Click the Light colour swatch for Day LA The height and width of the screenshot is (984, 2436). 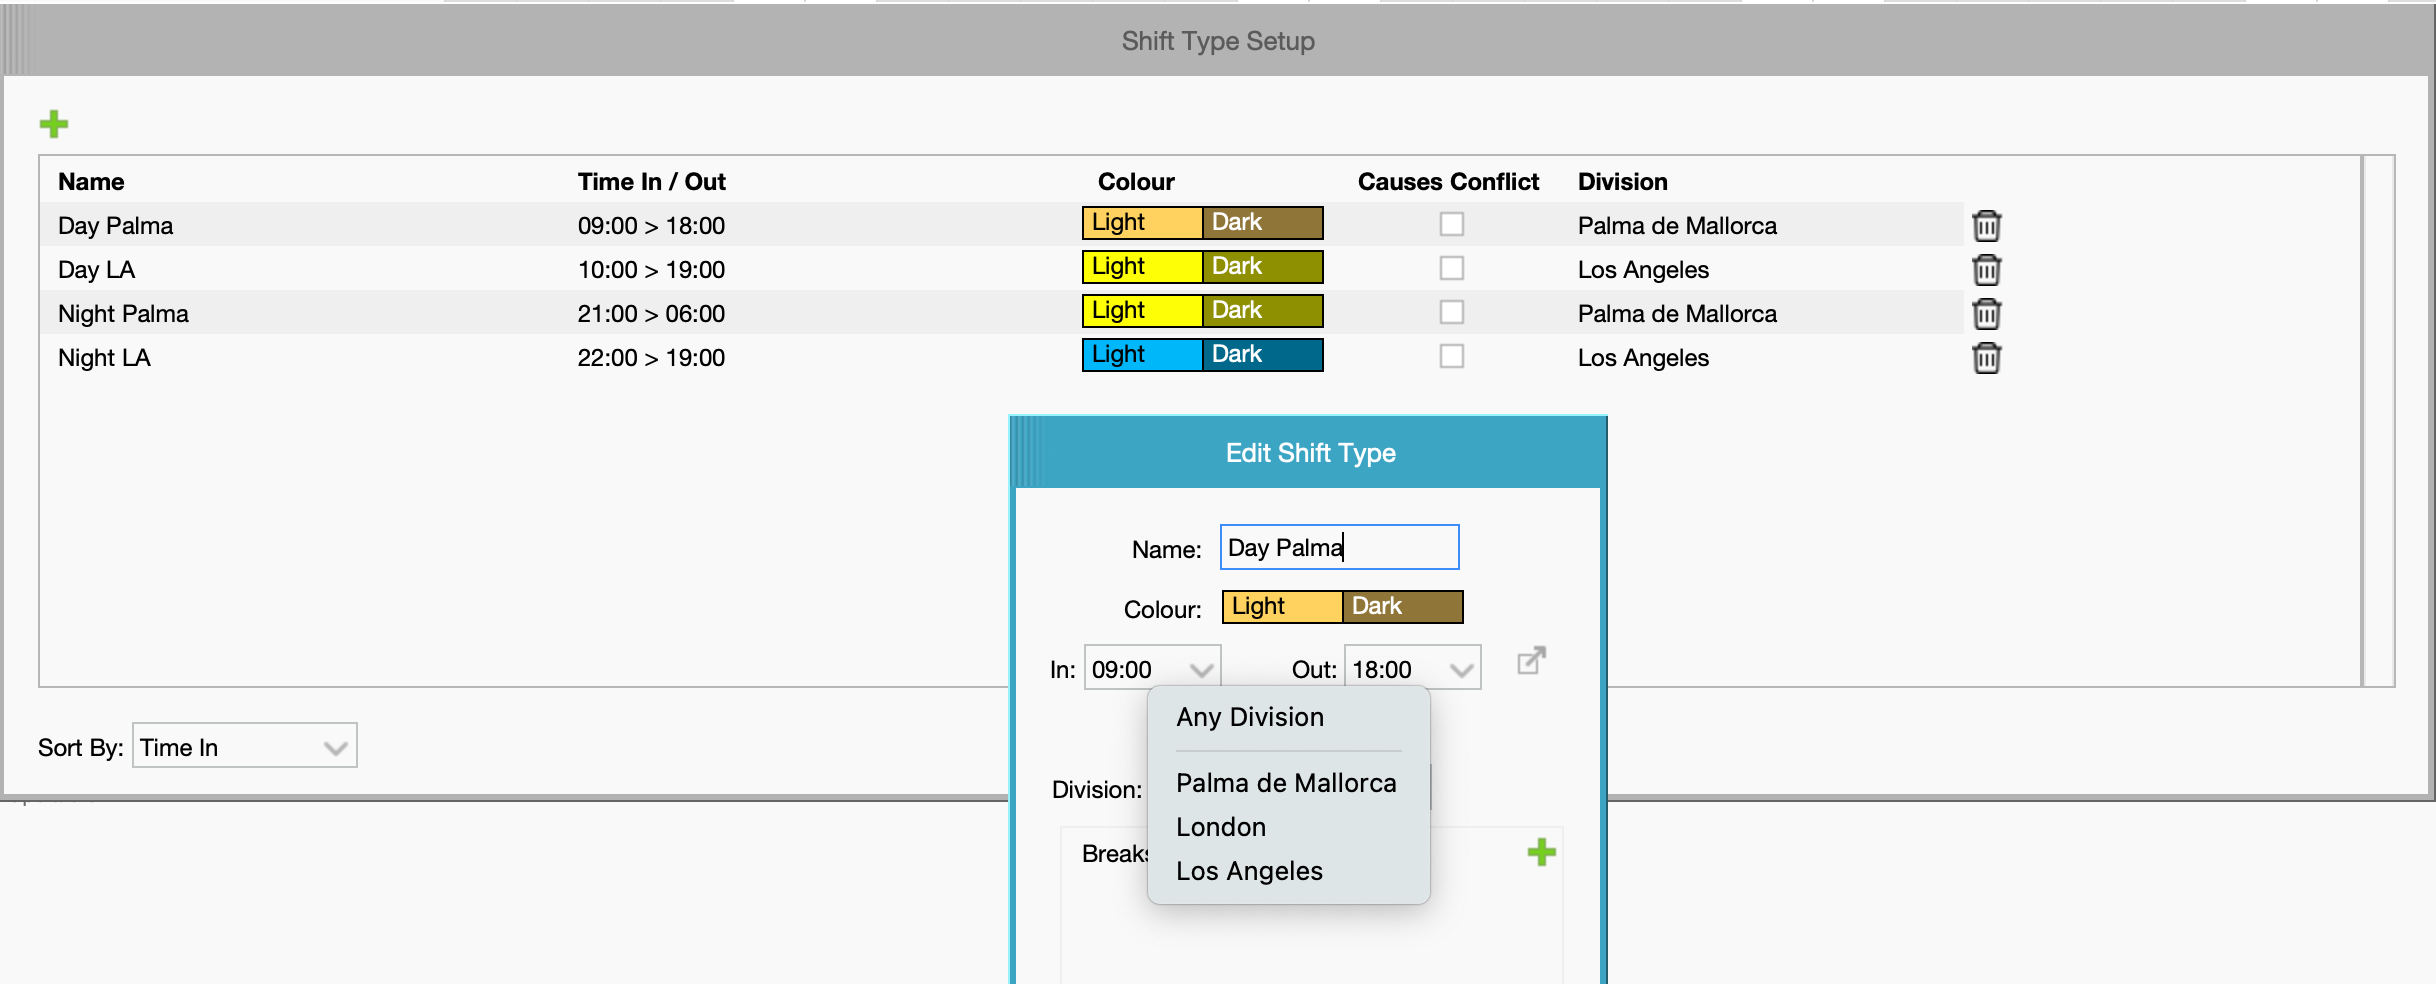1142,267
